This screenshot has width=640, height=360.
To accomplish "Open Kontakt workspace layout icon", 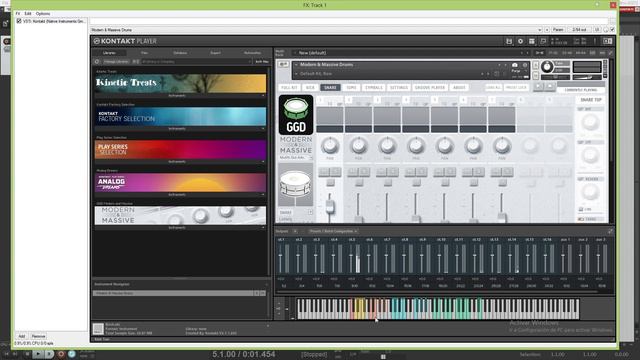I will coord(531,41).
